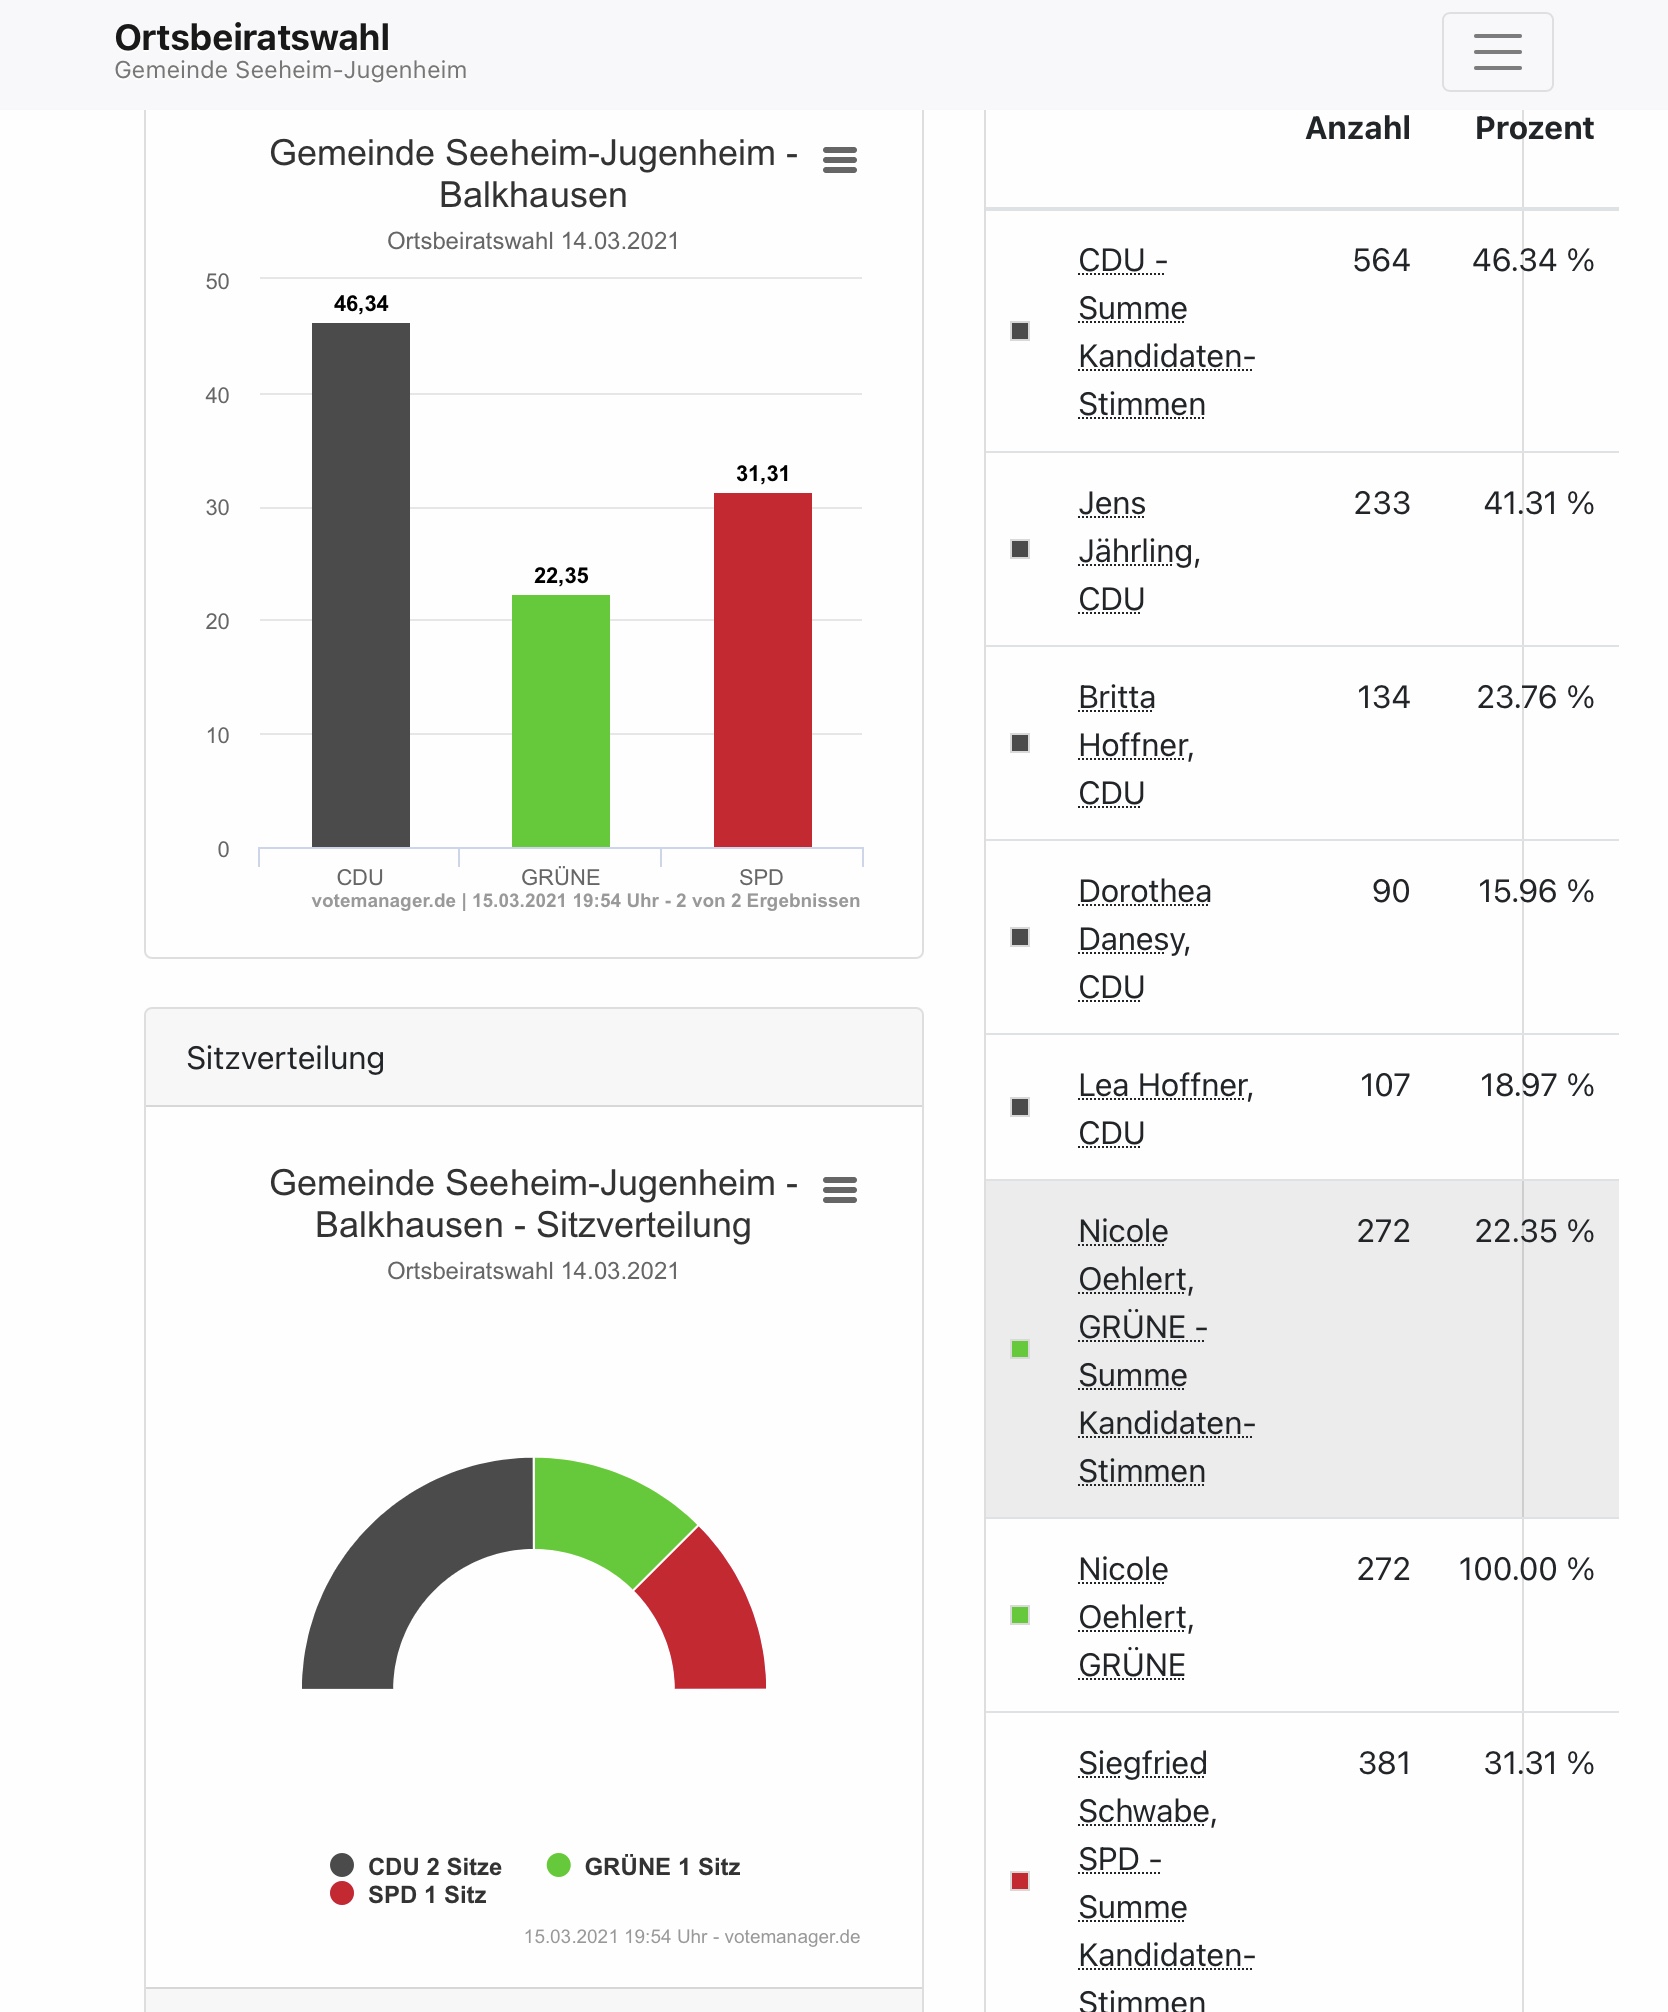This screenshot has width=1668, height=2012.
Task: Open the Britta Hoffner, CDU link
Action: [1136, 745]
